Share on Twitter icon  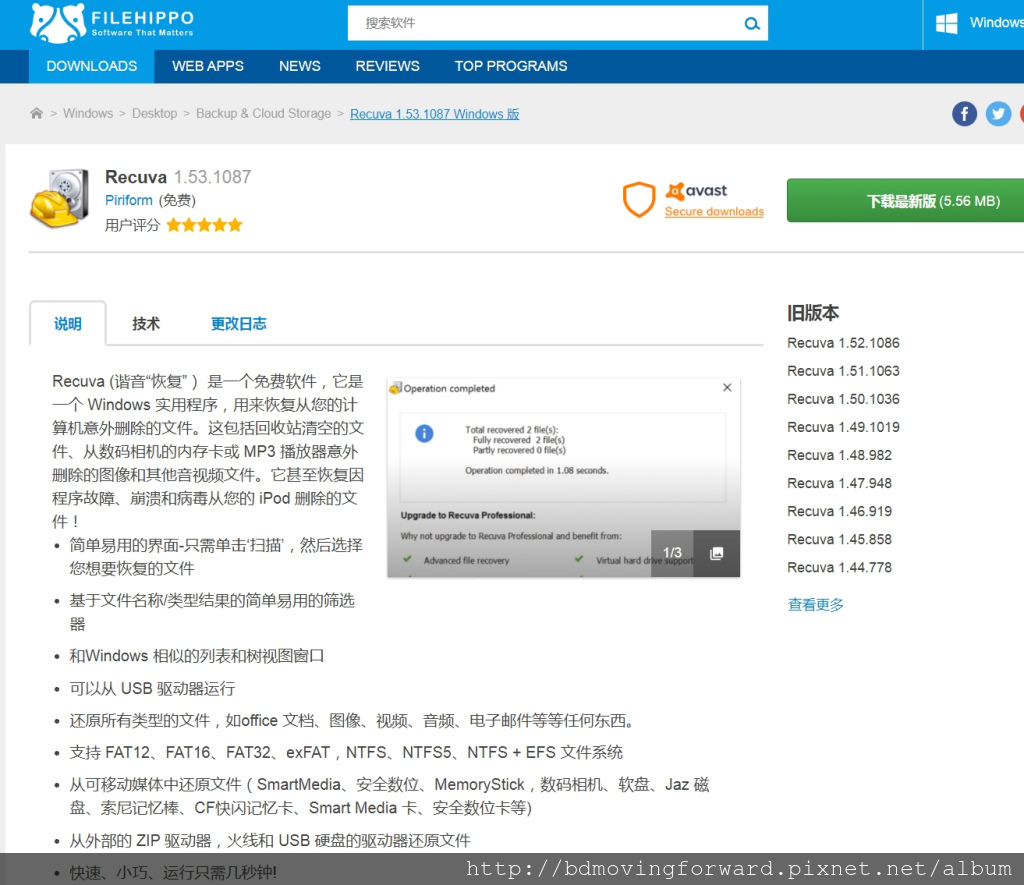(998, 114)
